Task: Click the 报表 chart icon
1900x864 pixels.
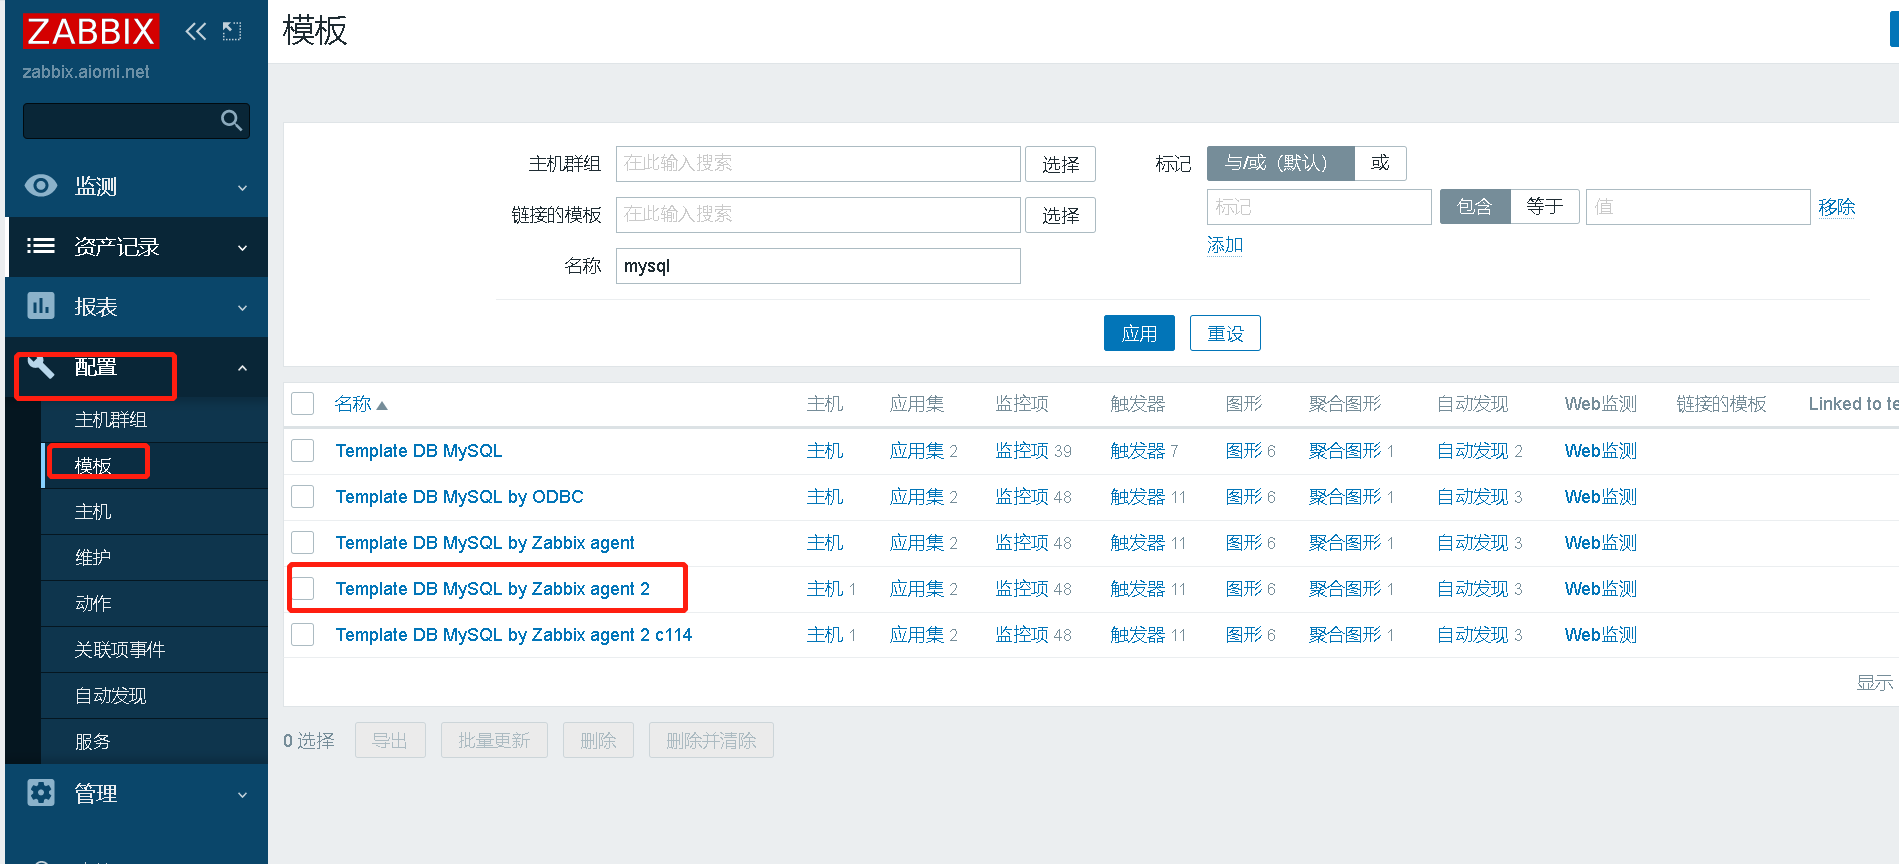Action: pos(41,306)
